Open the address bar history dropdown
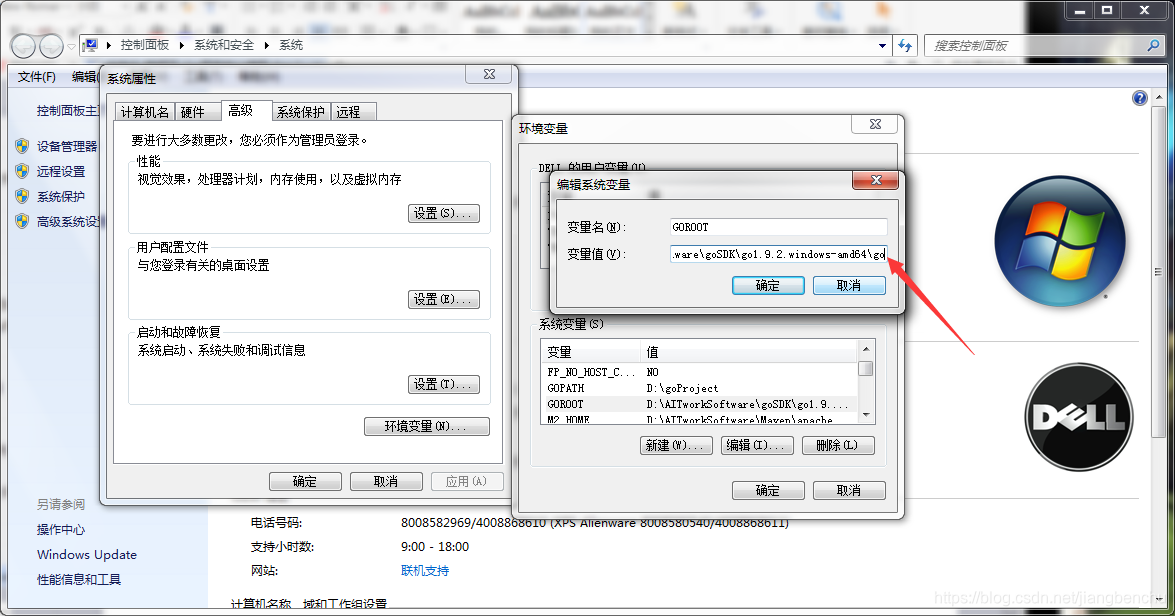 pyautogui.click(x=880, y=45)
